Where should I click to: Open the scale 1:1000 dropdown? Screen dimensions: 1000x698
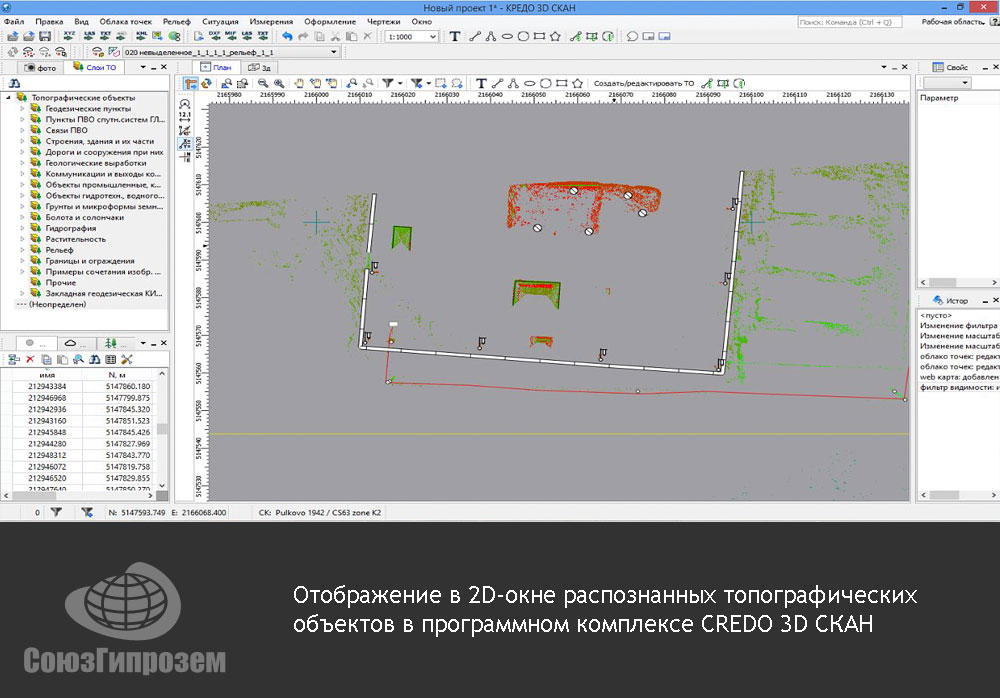pos(433,37)
